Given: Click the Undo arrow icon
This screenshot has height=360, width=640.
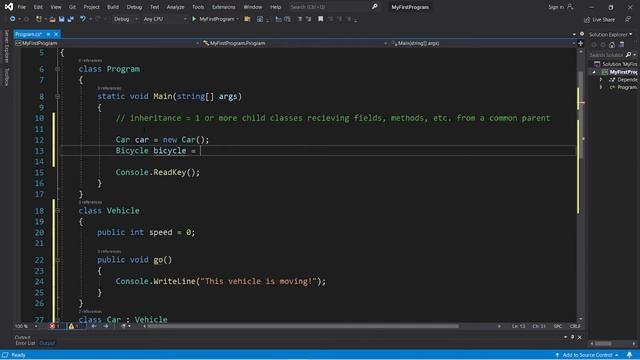Looking at the screenshot, I should (83, 19).
